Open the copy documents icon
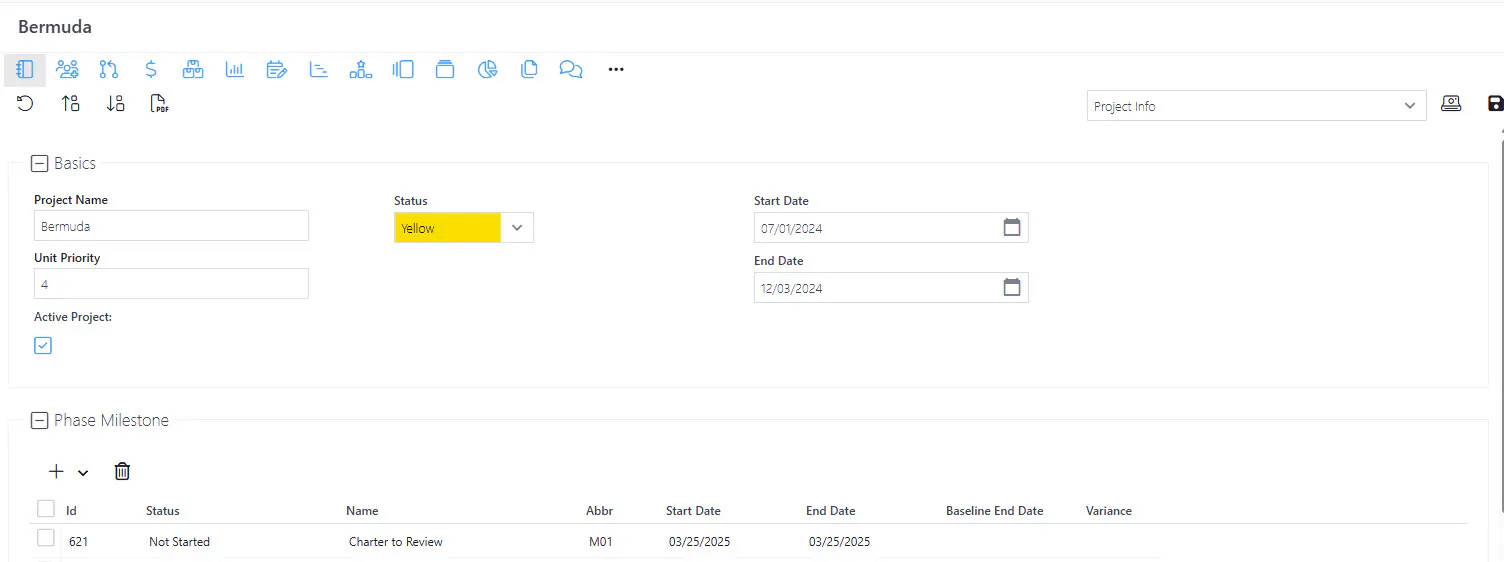This screenshot has height=562, width=1504. coord(529,70)
